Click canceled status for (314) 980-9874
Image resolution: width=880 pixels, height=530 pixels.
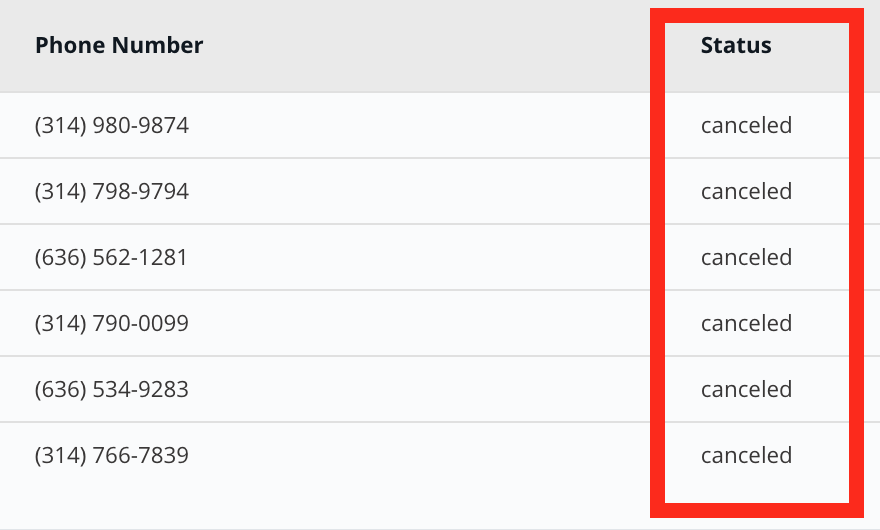click(x=746, y=125)
